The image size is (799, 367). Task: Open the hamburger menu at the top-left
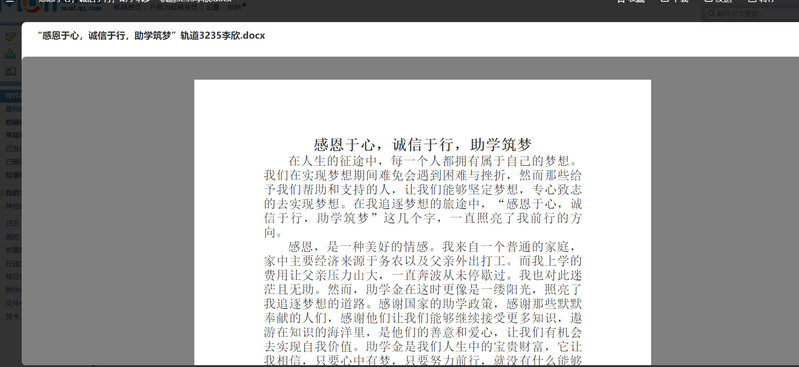point(9,2)
